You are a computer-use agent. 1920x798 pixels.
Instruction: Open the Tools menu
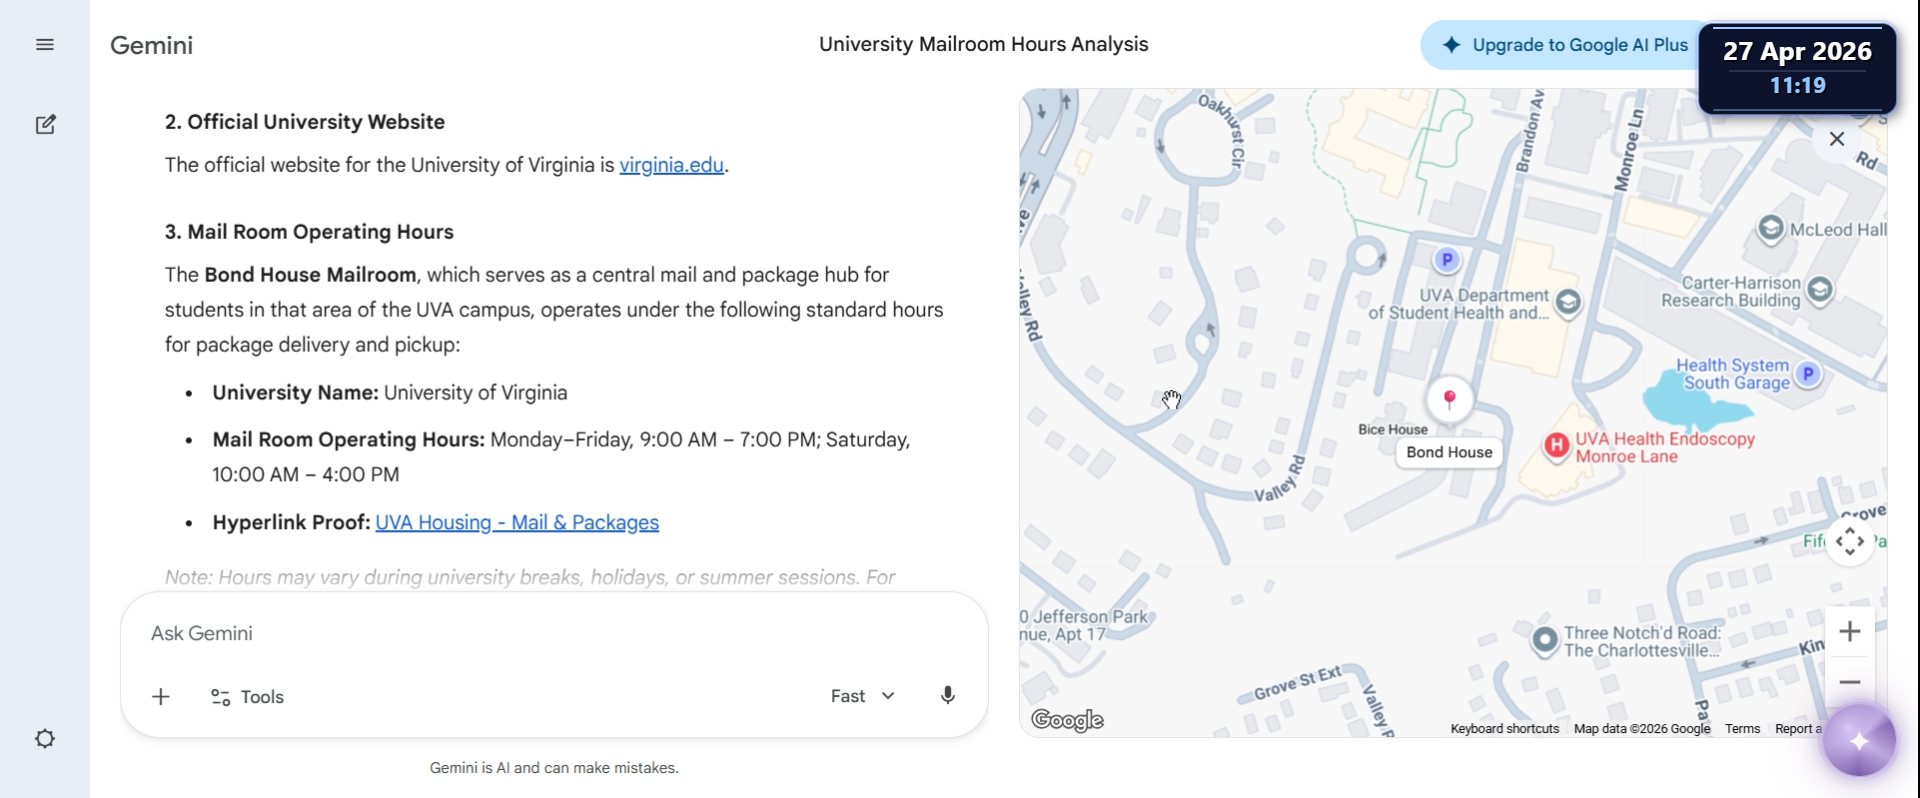click(248, 697)
